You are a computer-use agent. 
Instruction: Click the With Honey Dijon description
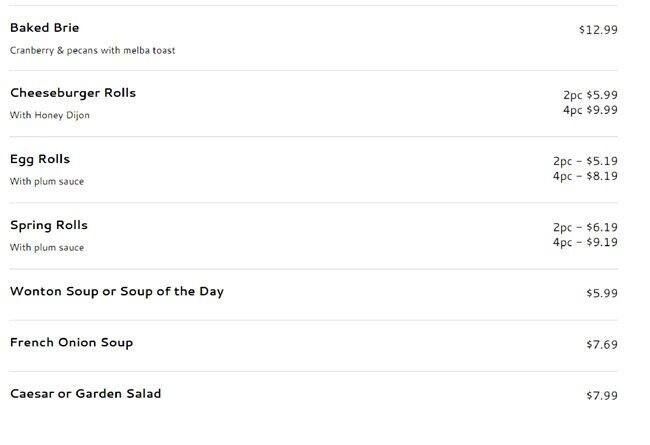point(50,116)
